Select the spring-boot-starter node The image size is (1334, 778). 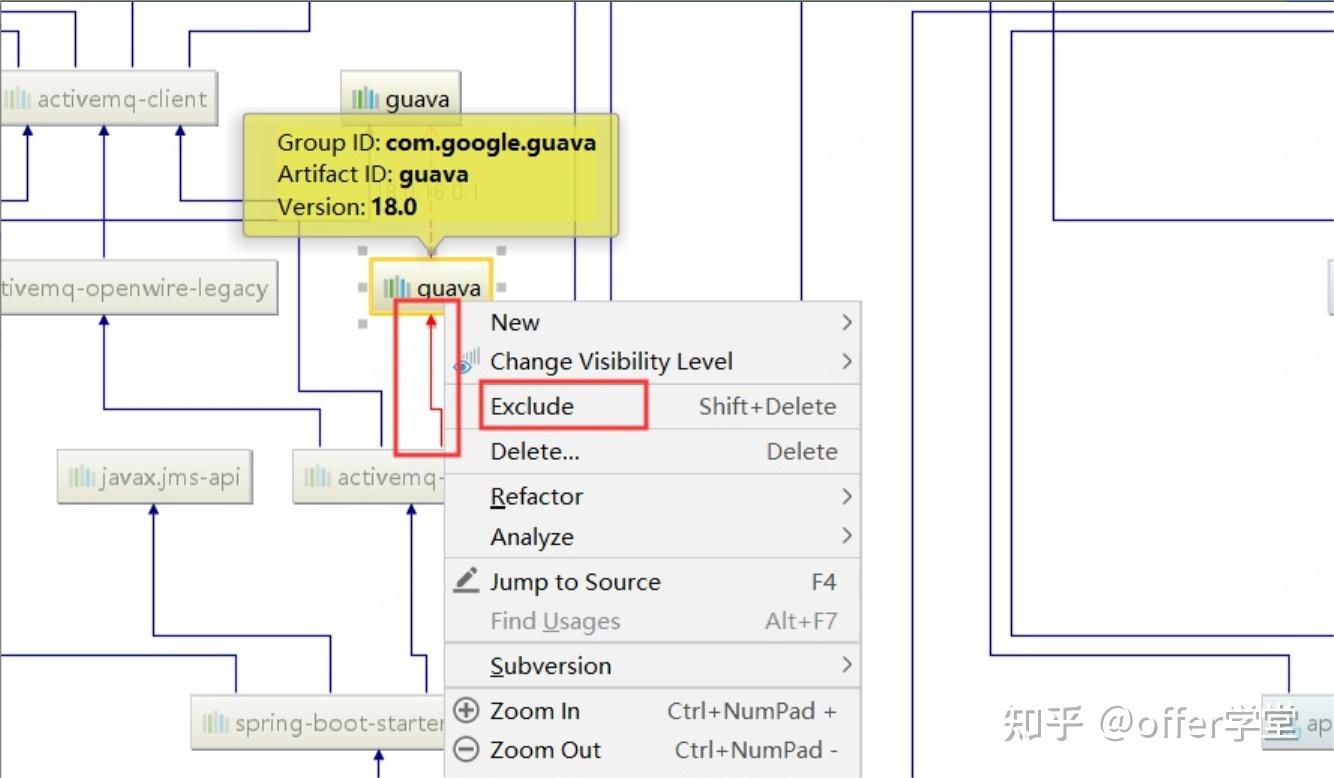(320, 722)
